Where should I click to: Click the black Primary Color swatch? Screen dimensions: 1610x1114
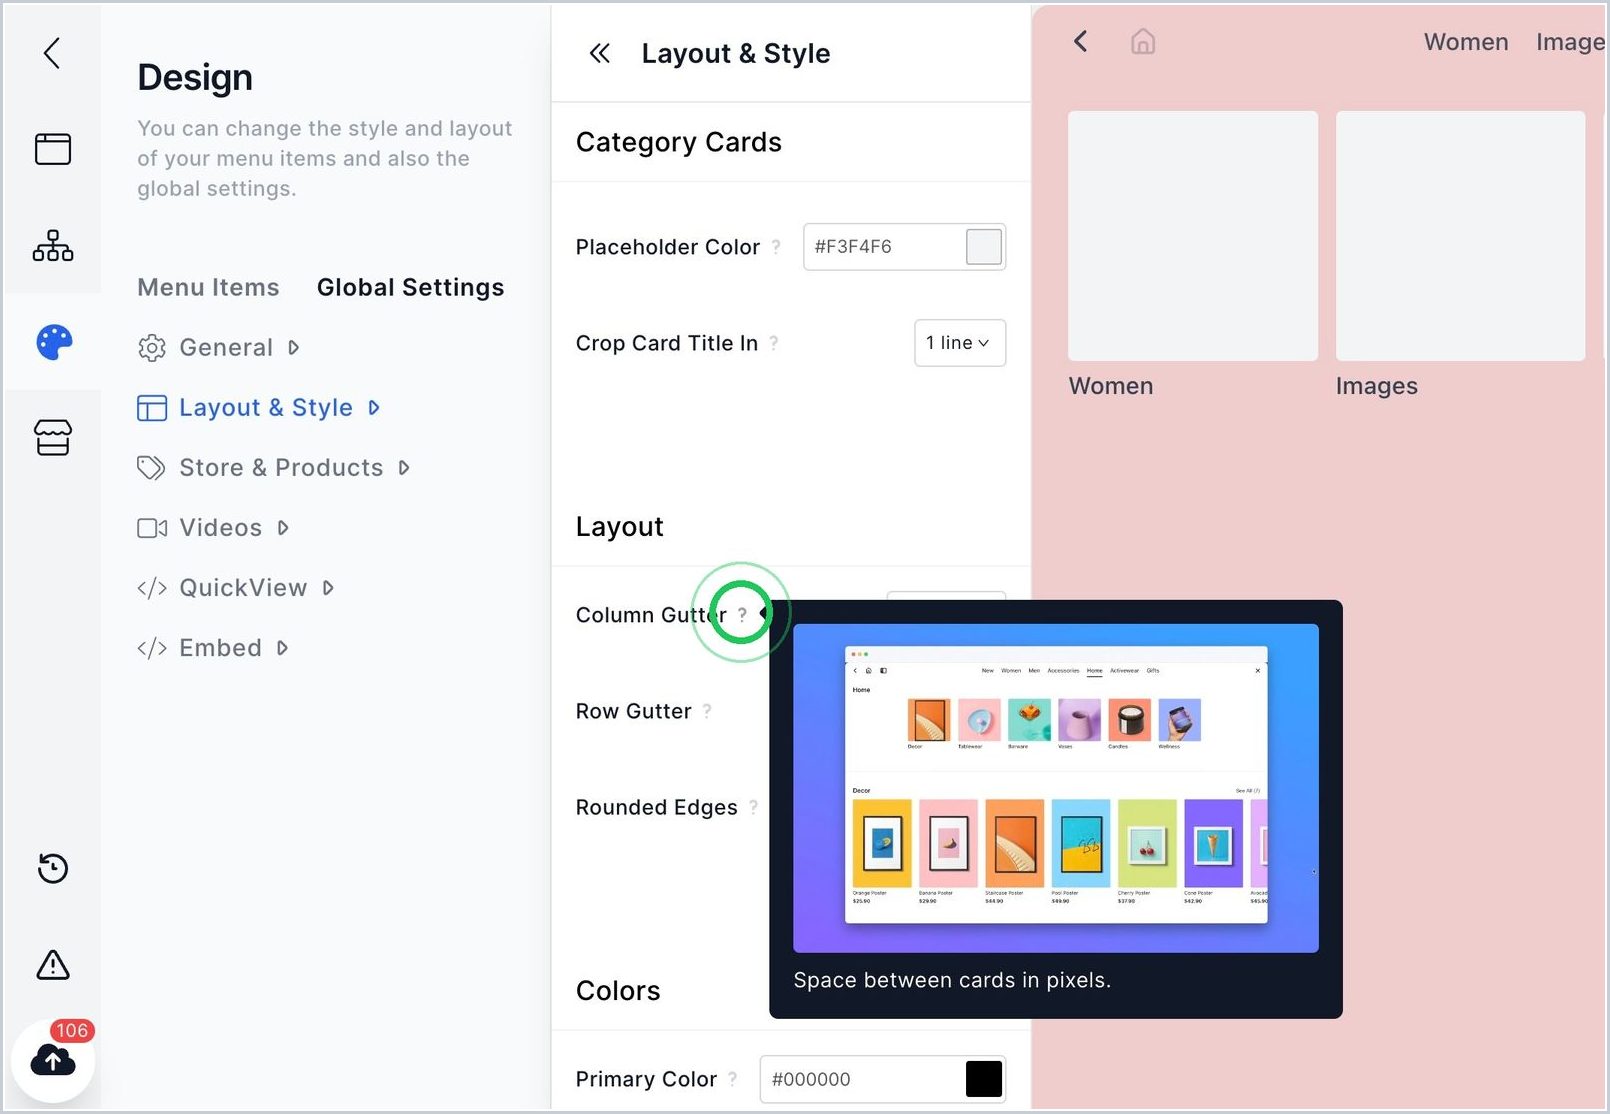click(984, 1078)
